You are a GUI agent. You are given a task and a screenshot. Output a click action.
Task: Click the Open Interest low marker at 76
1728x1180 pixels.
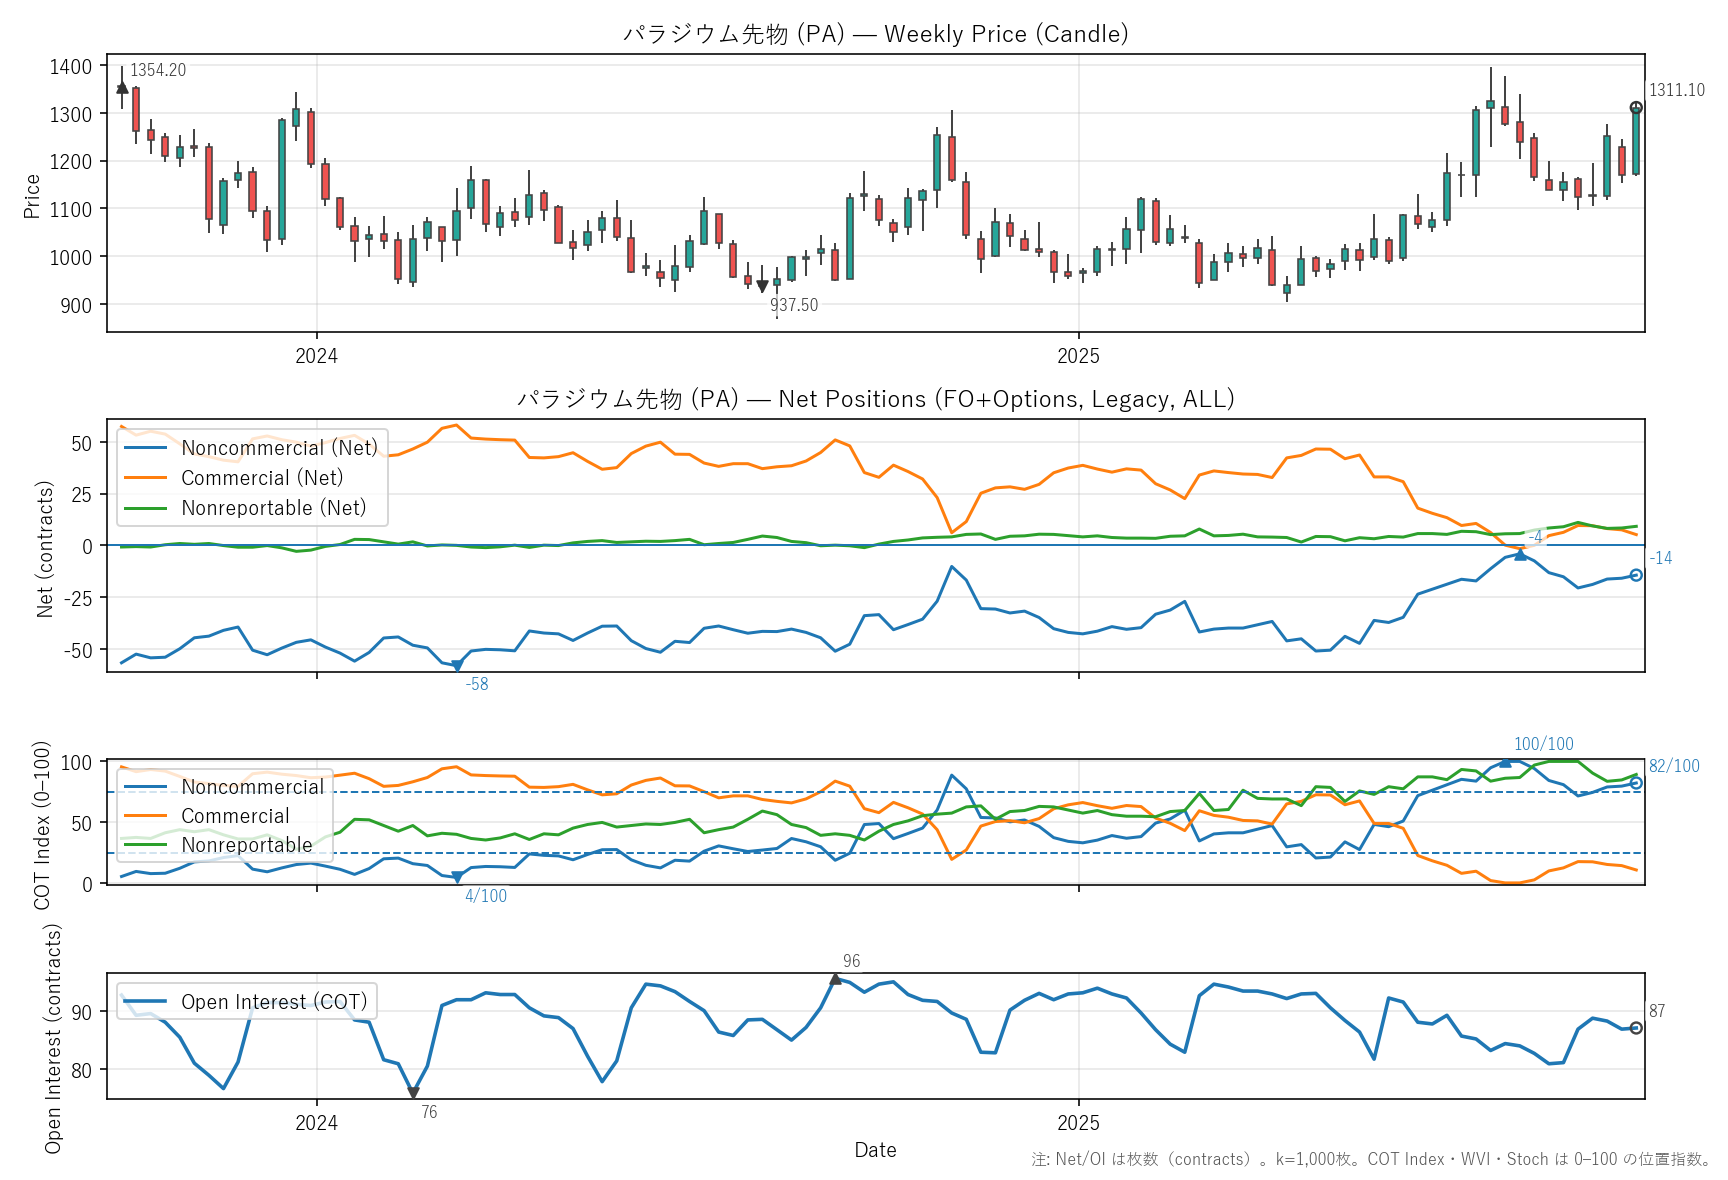pos(413,1093)
